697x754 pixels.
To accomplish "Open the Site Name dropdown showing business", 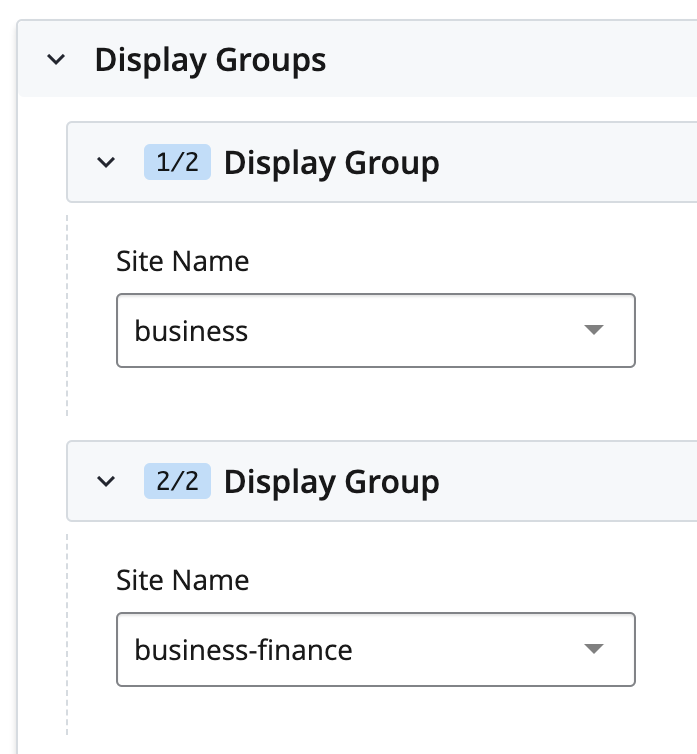I will (x=376, y=330).
